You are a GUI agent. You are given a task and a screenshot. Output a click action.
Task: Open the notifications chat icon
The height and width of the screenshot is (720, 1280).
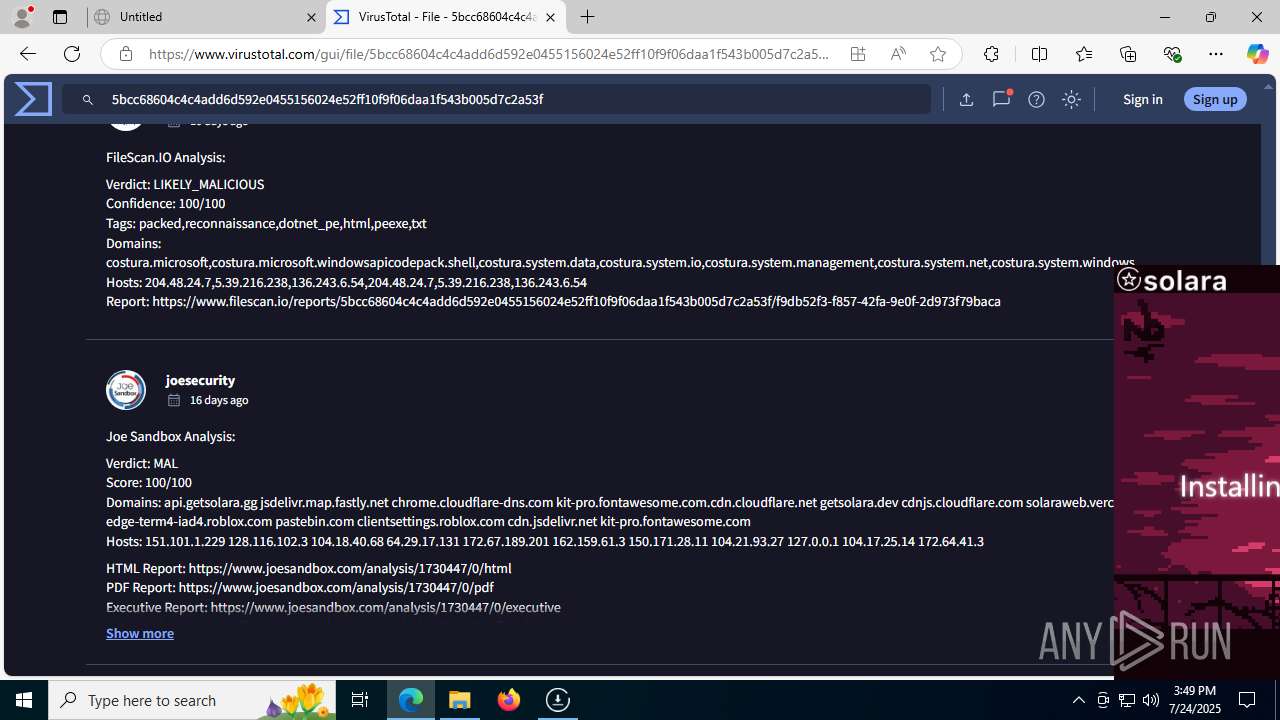coord(1001,99)
